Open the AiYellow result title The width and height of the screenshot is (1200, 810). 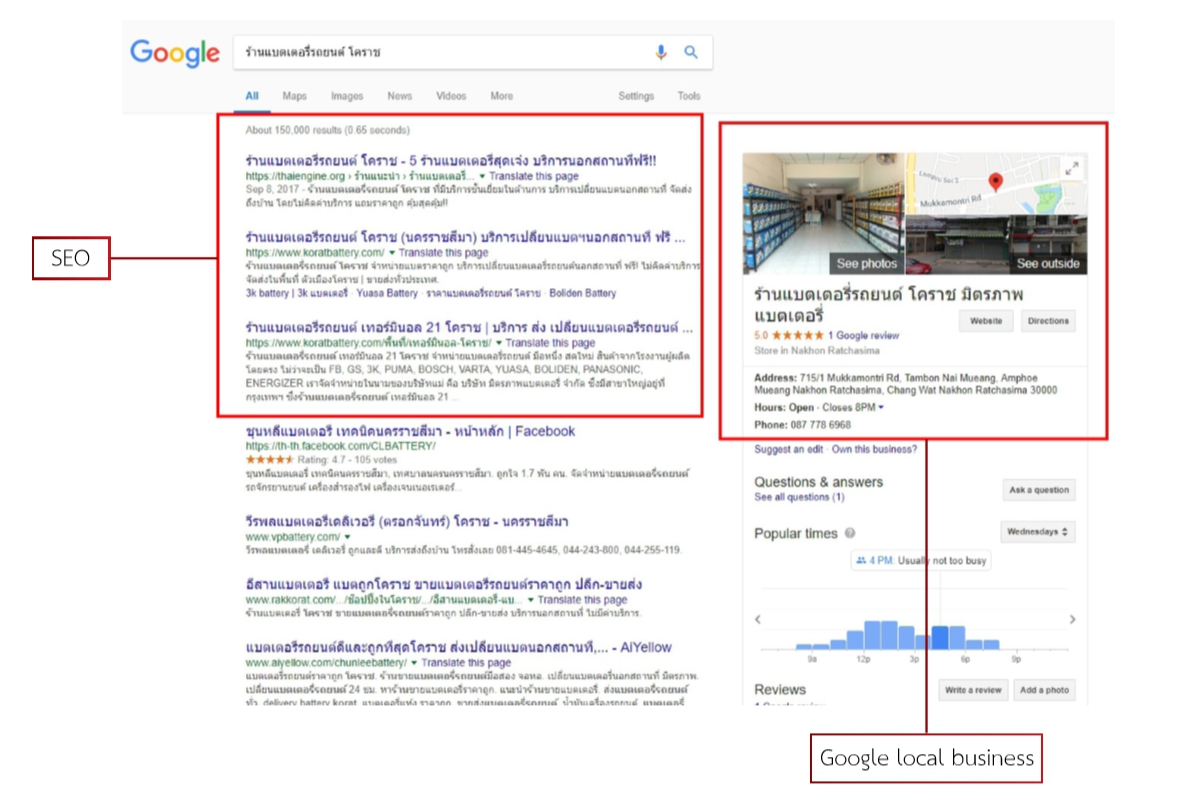coord(460,648)
